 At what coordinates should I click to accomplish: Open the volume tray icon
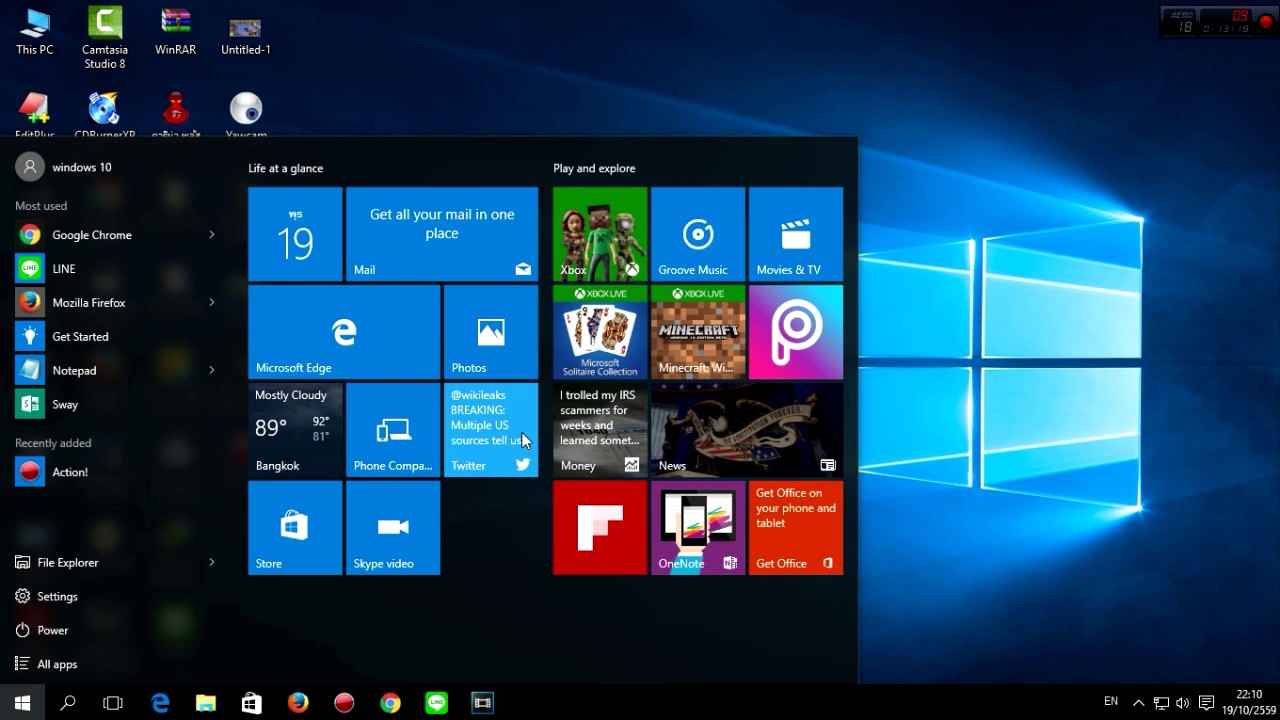(1183, 703)
